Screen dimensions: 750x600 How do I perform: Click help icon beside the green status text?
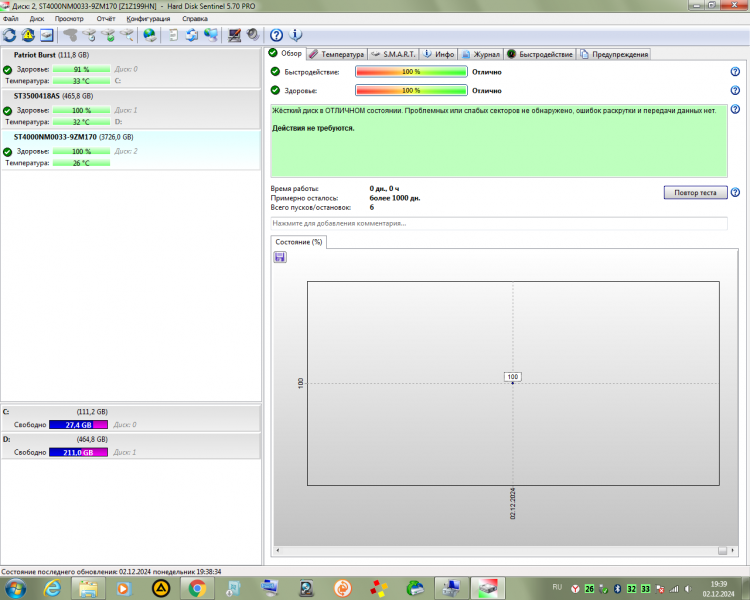coord(735,109)
